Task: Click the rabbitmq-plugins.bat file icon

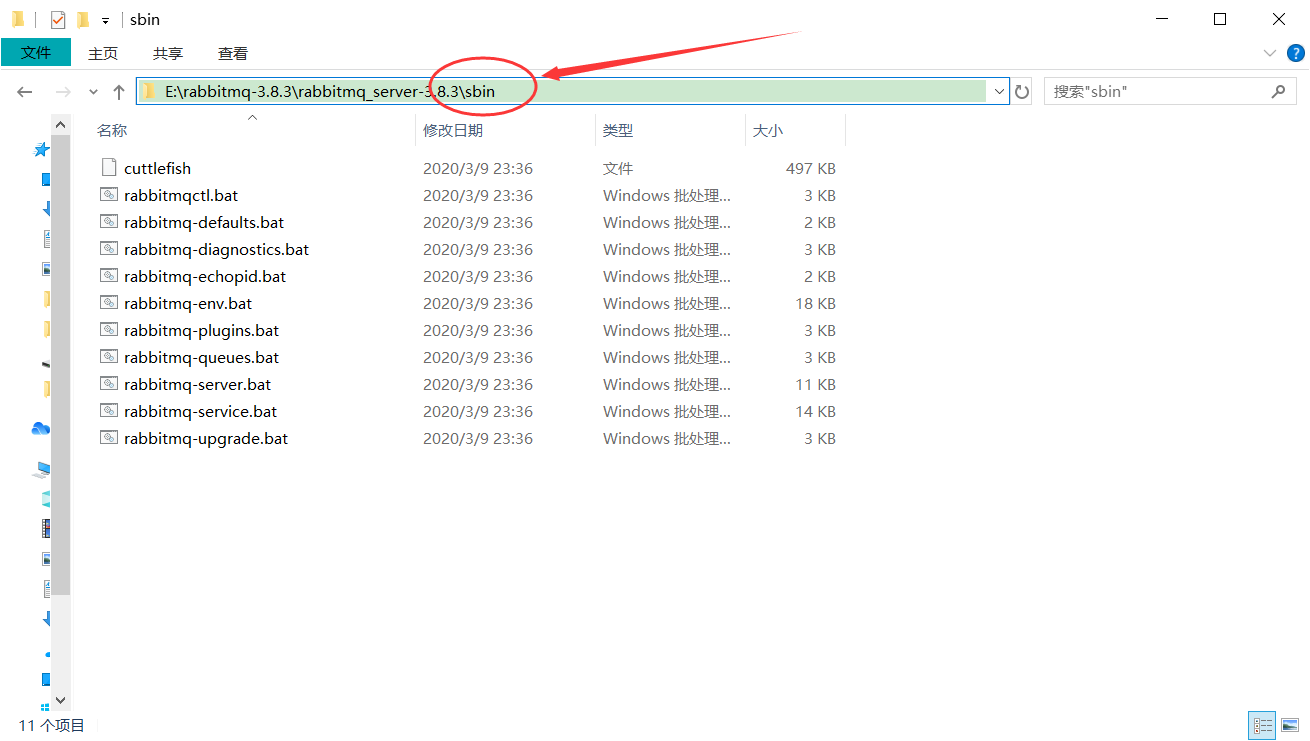Action: (109, 330)
